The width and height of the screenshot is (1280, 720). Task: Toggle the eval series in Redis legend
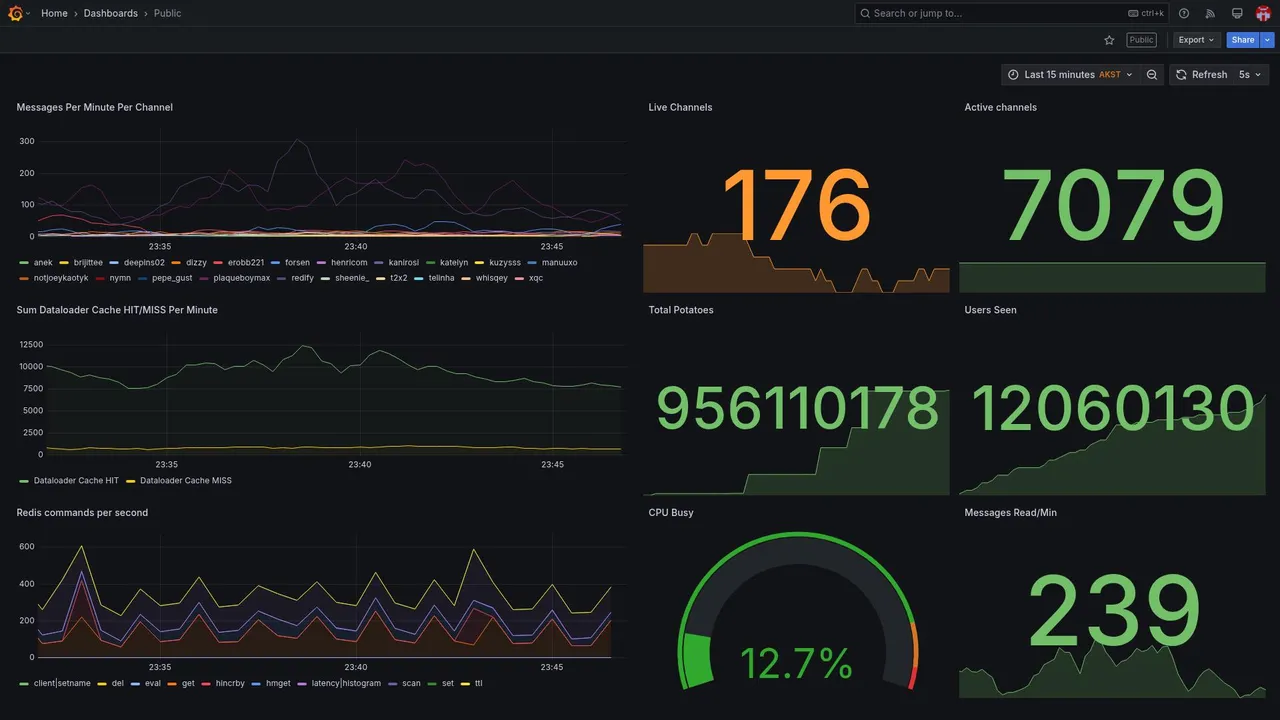(153, 684)
